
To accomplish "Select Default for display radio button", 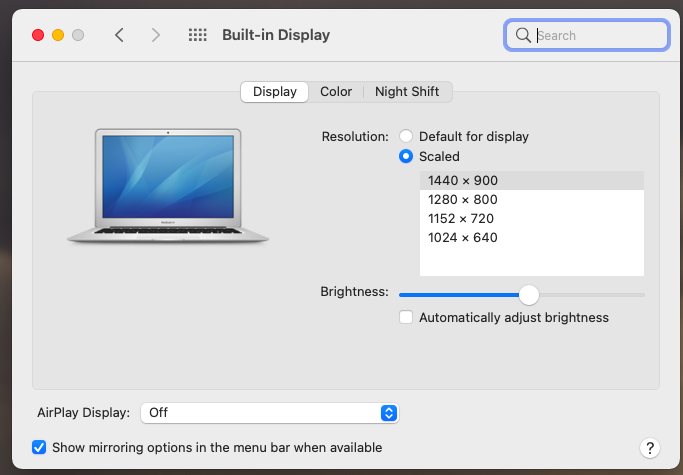I will point(406,136).
